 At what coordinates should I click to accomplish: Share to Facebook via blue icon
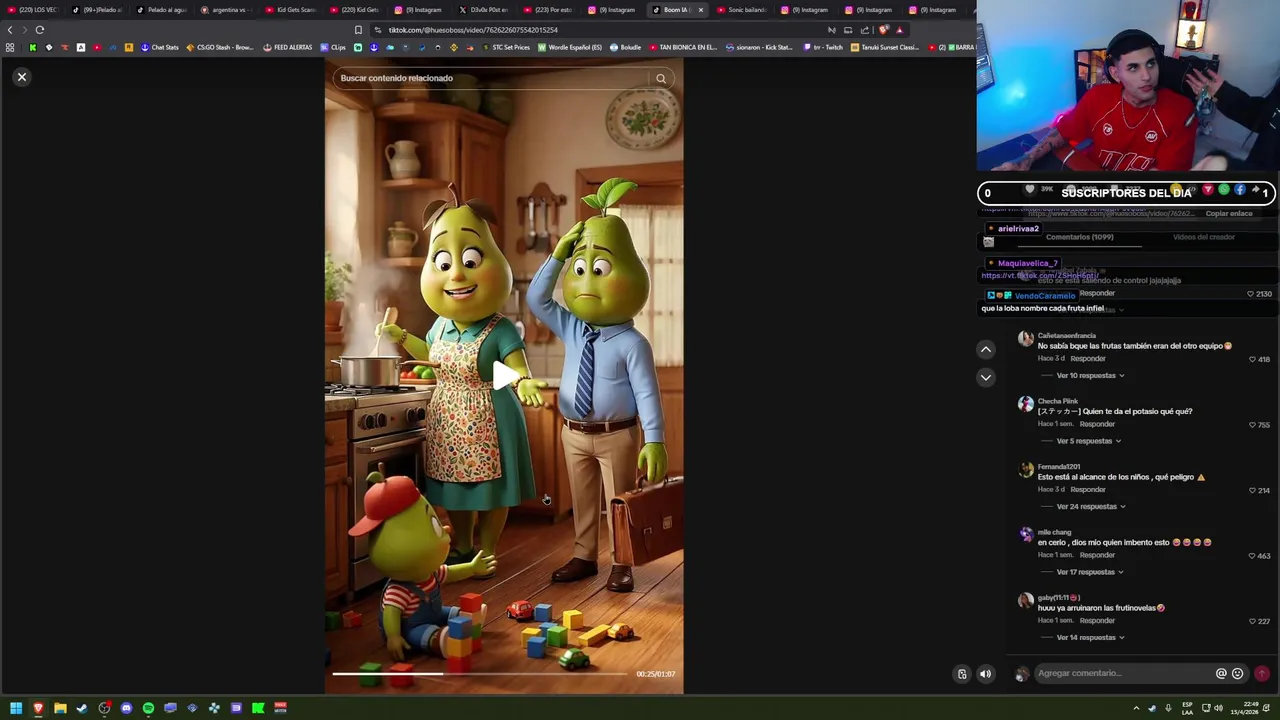pos(1240,190)
